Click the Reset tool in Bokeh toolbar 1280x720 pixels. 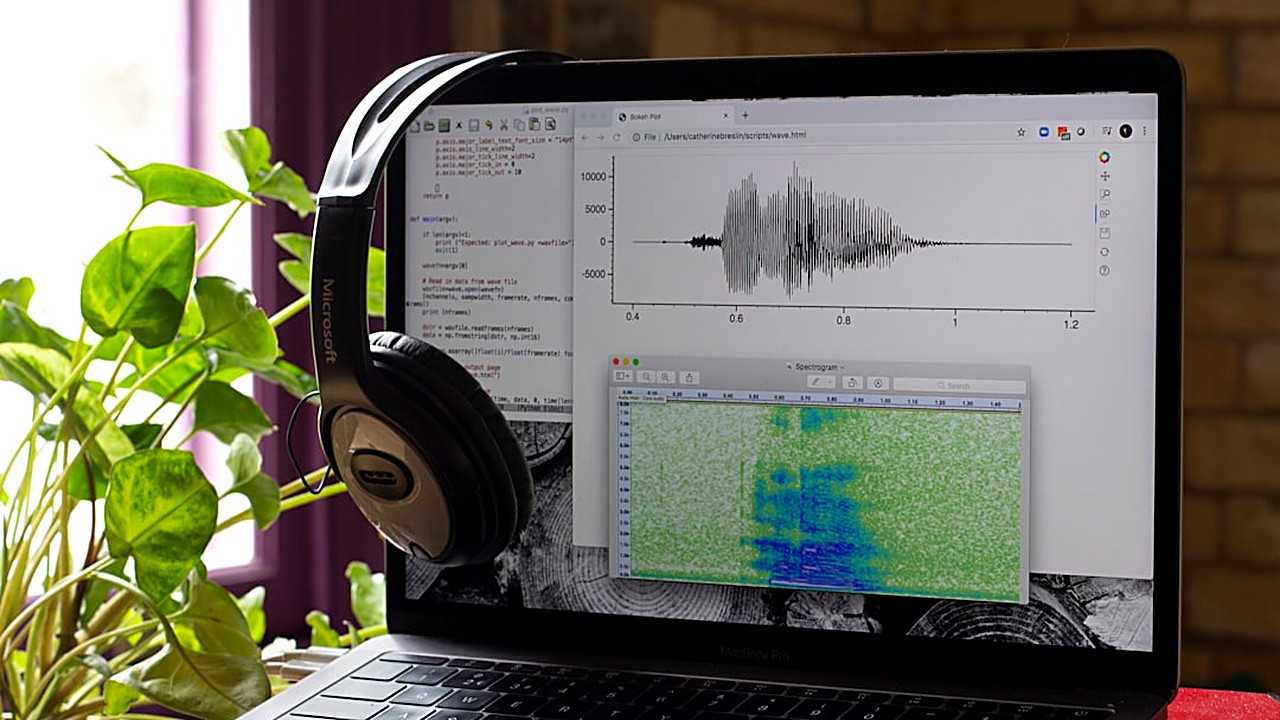pyautogui.click(x=1104, y=251)
